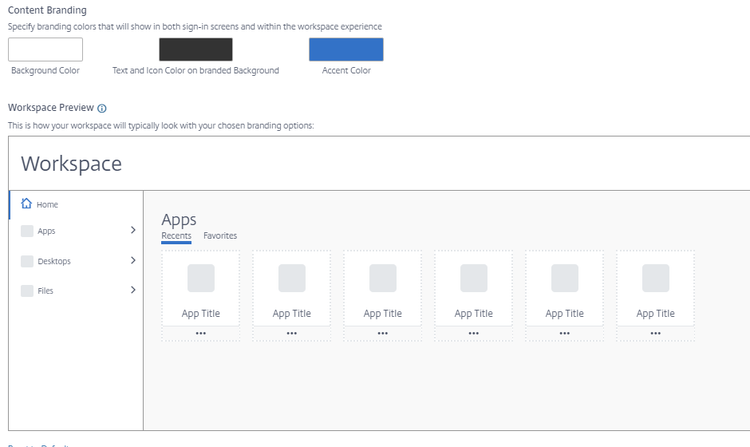
Task: Click the Apps heading in preview content
Action: coord(179,220)
